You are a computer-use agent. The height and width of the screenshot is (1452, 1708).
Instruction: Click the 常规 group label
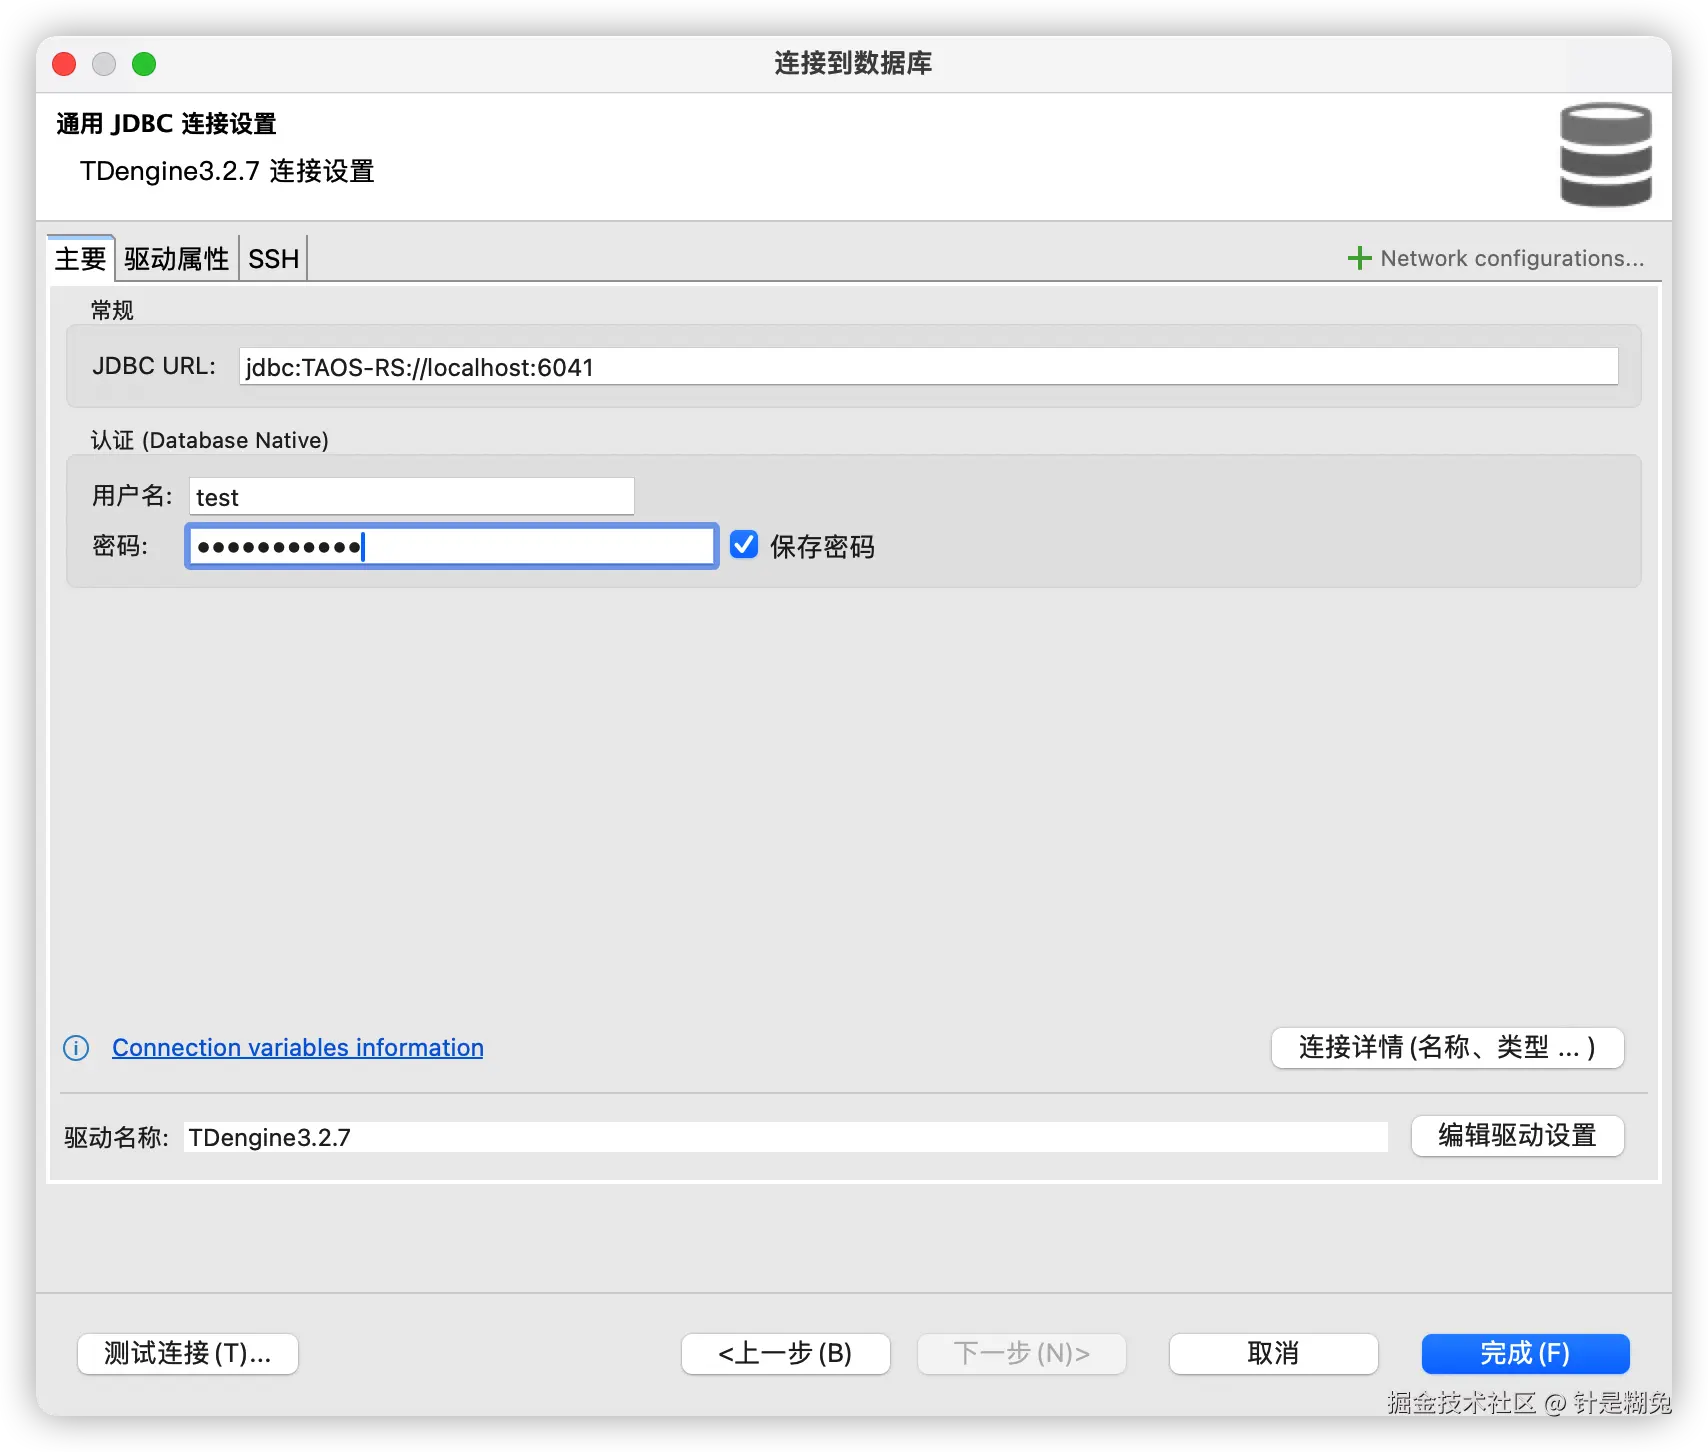tap(112, 310)
